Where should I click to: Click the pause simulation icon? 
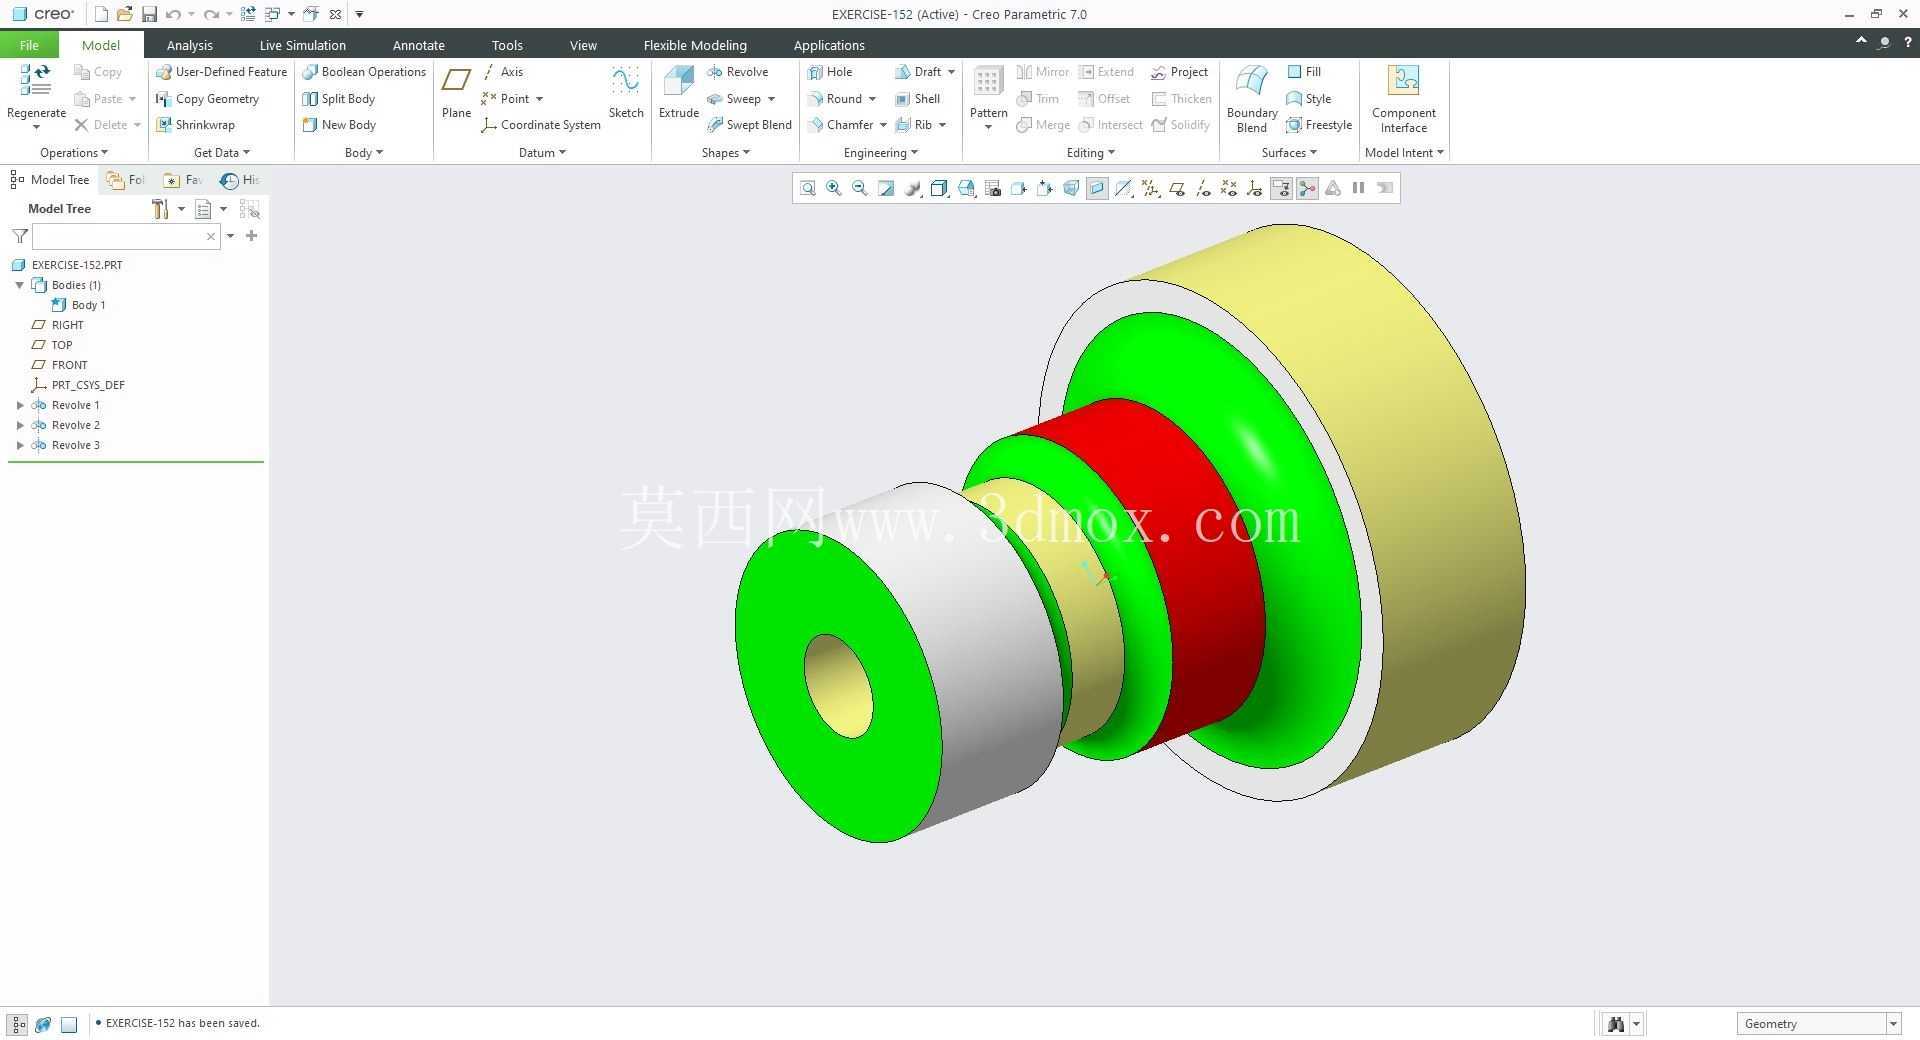pos(1359,188)
